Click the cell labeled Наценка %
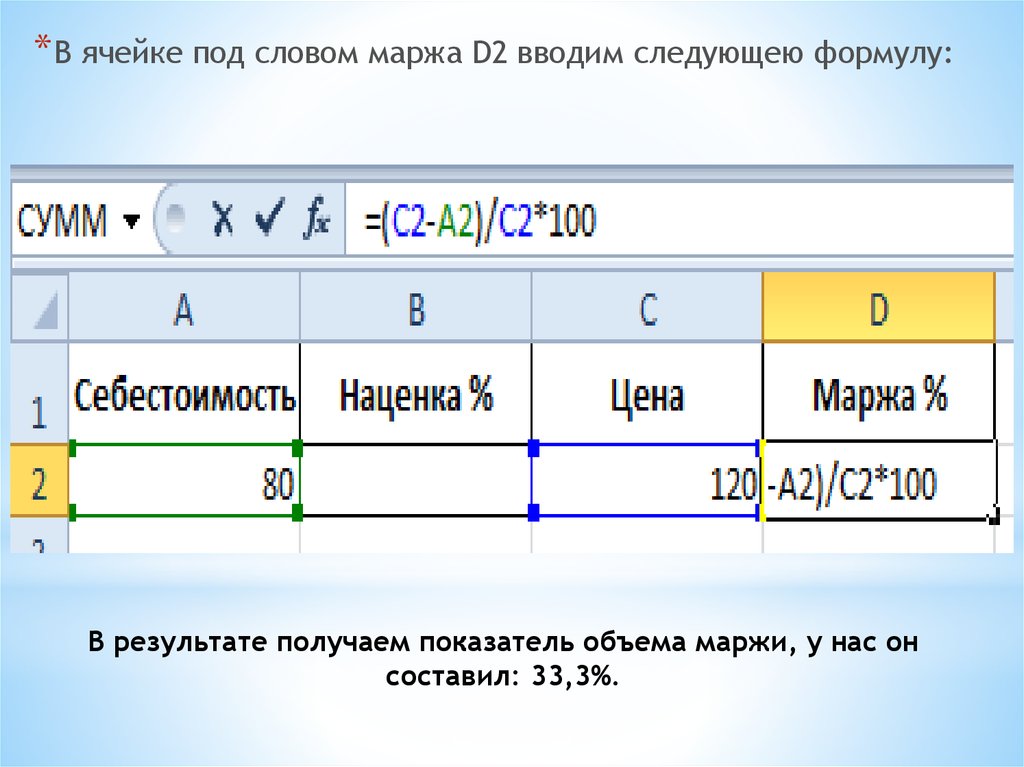The width and height of the screenshot is (1024, 767). pyautogui.click(x=416, y=393)
